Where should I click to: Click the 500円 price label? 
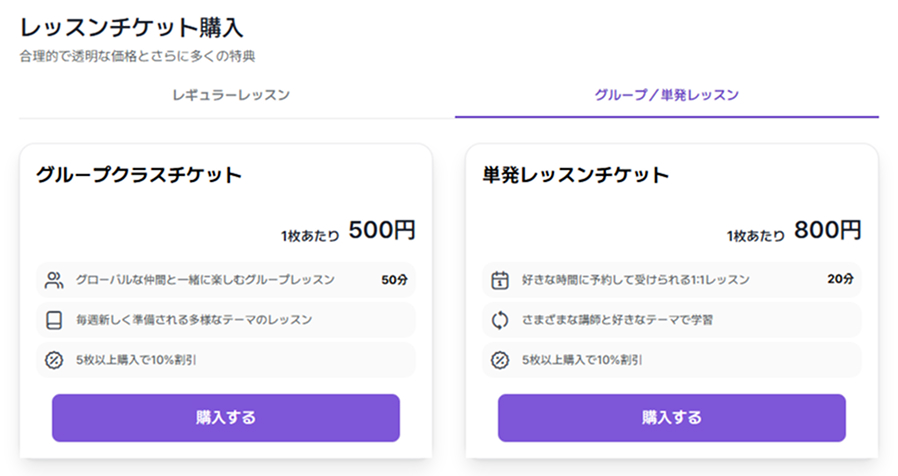tap(382, 230)
